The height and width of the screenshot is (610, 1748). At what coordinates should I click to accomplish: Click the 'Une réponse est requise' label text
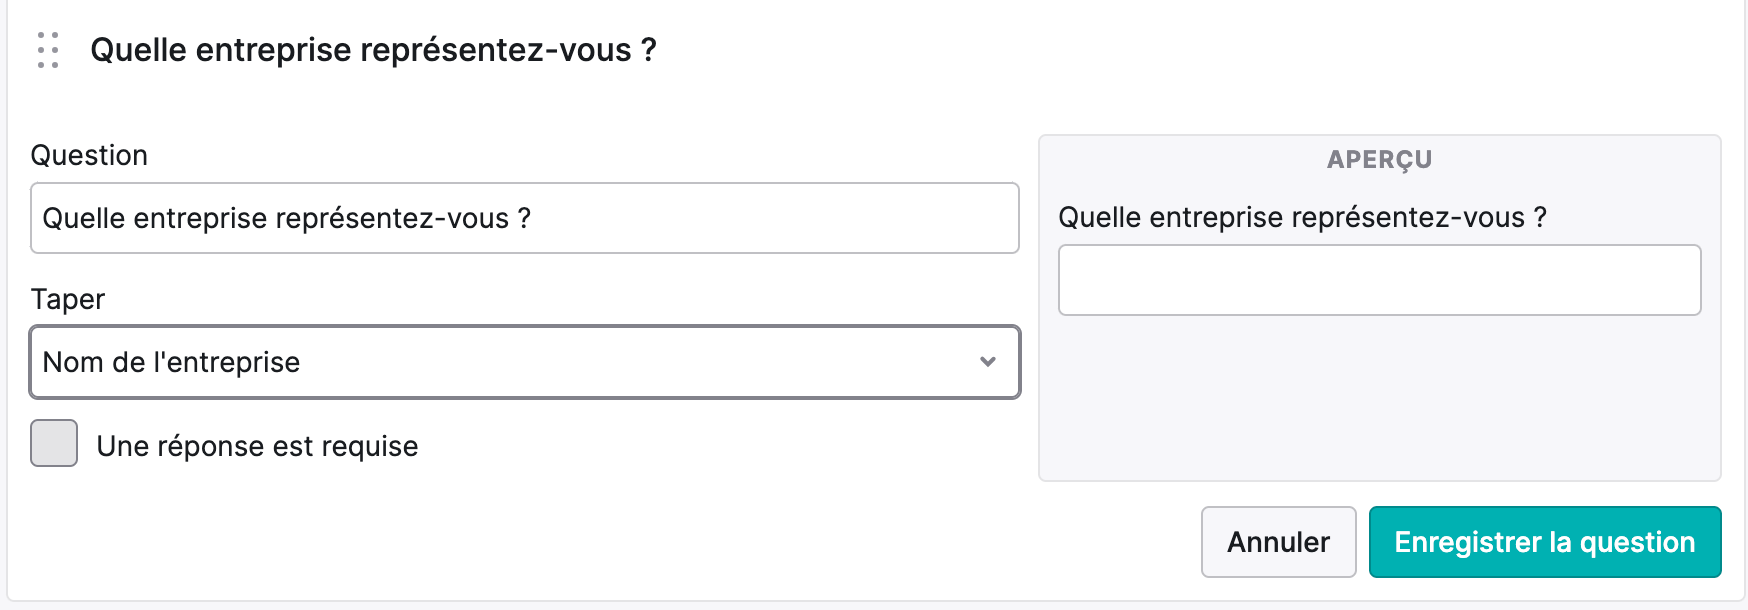(x=257, y=446)
